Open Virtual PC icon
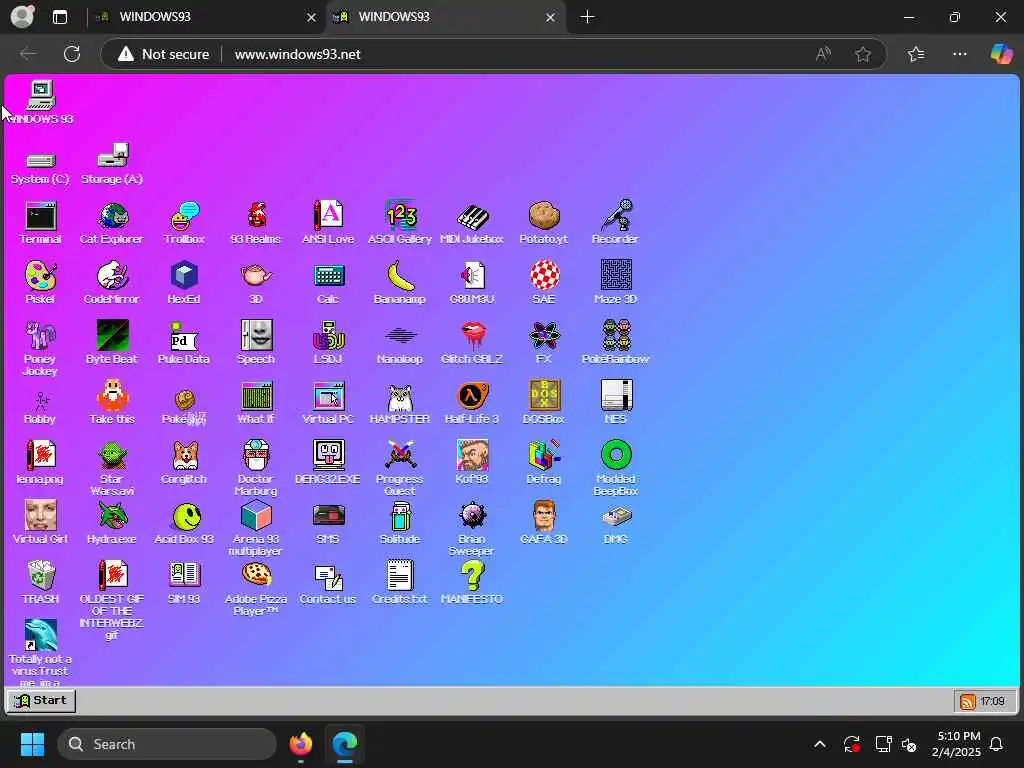Viewport: 1024px width, 768px height. 328,403
